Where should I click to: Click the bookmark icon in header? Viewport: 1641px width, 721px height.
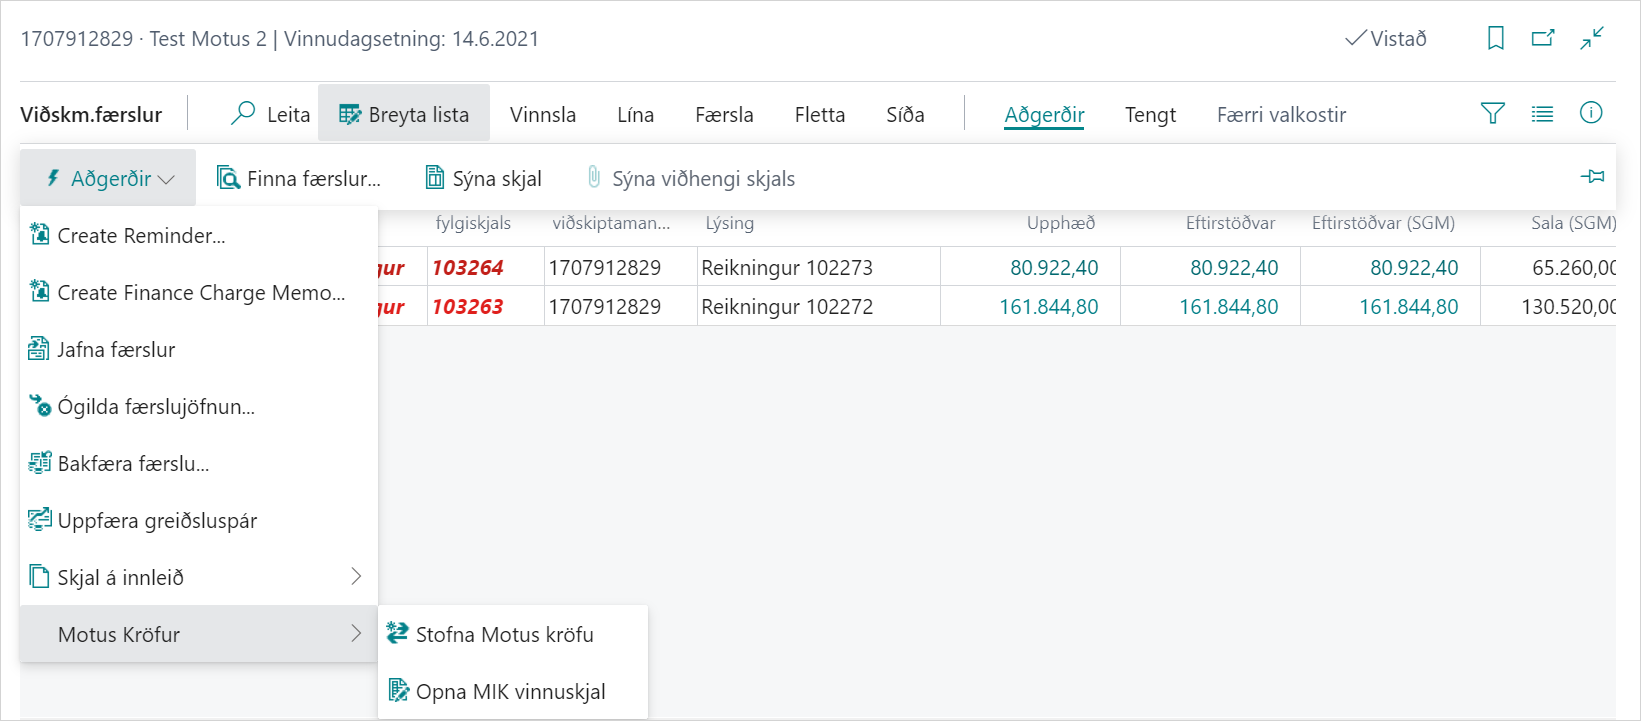(x=1495, y=39)
